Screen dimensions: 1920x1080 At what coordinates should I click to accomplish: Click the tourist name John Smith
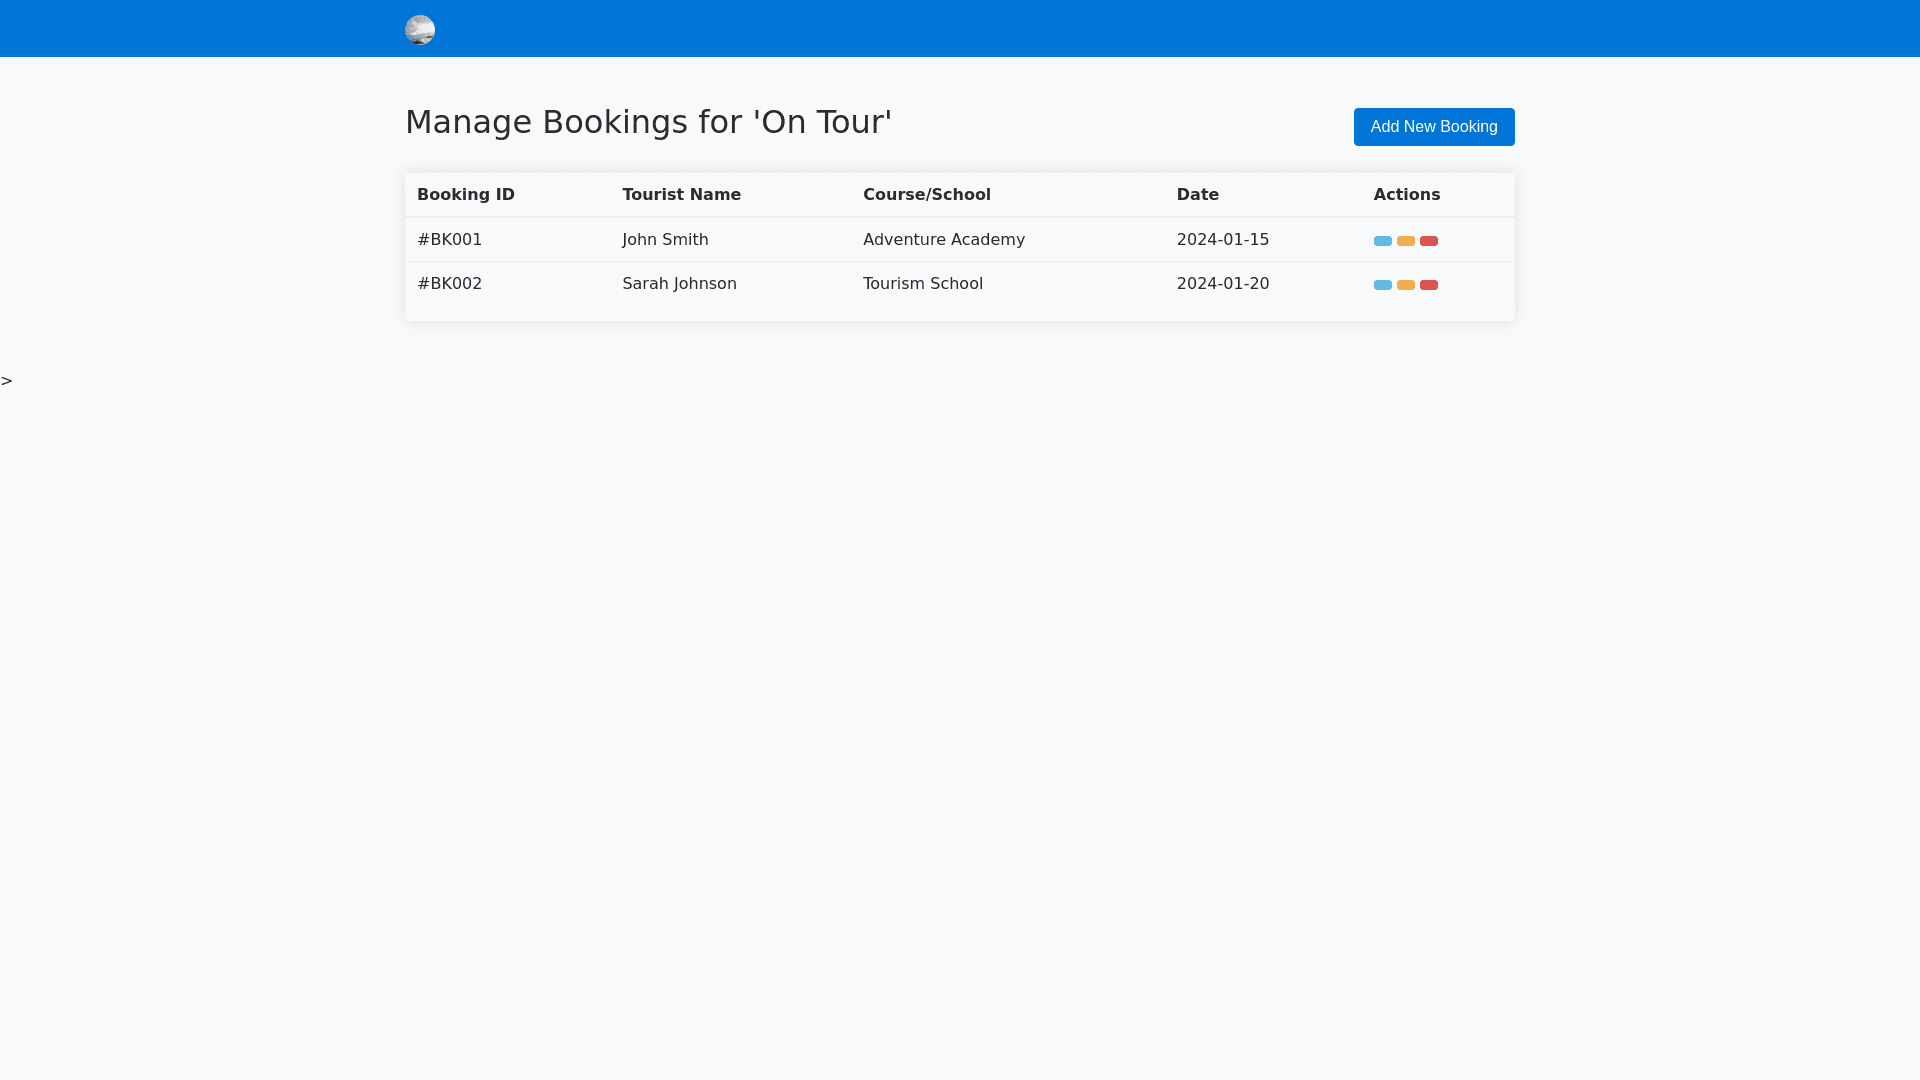pyautogui.click(x=665, y=240)
